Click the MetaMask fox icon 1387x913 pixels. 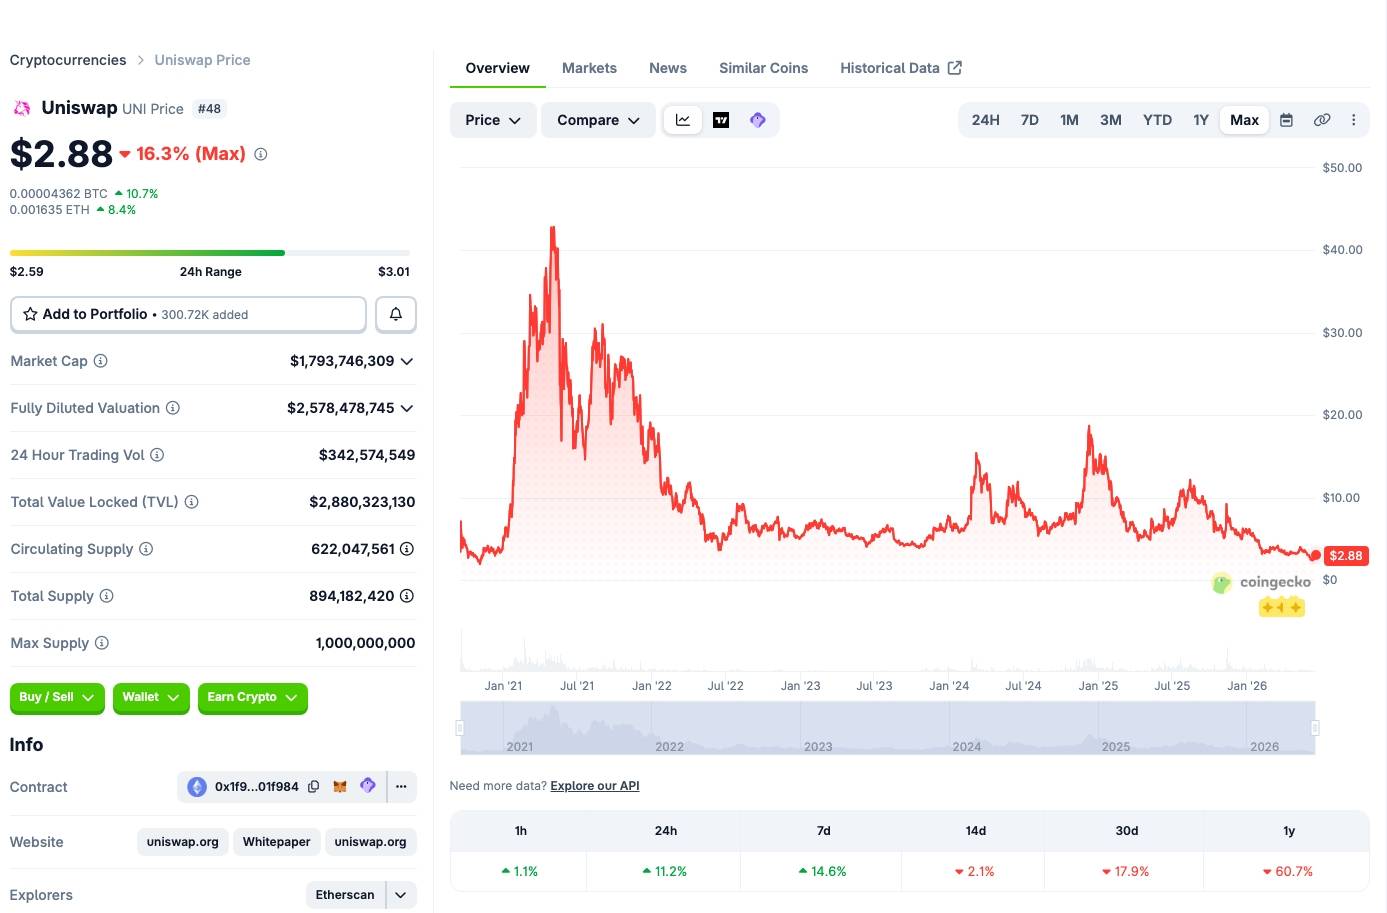[340, 787]
